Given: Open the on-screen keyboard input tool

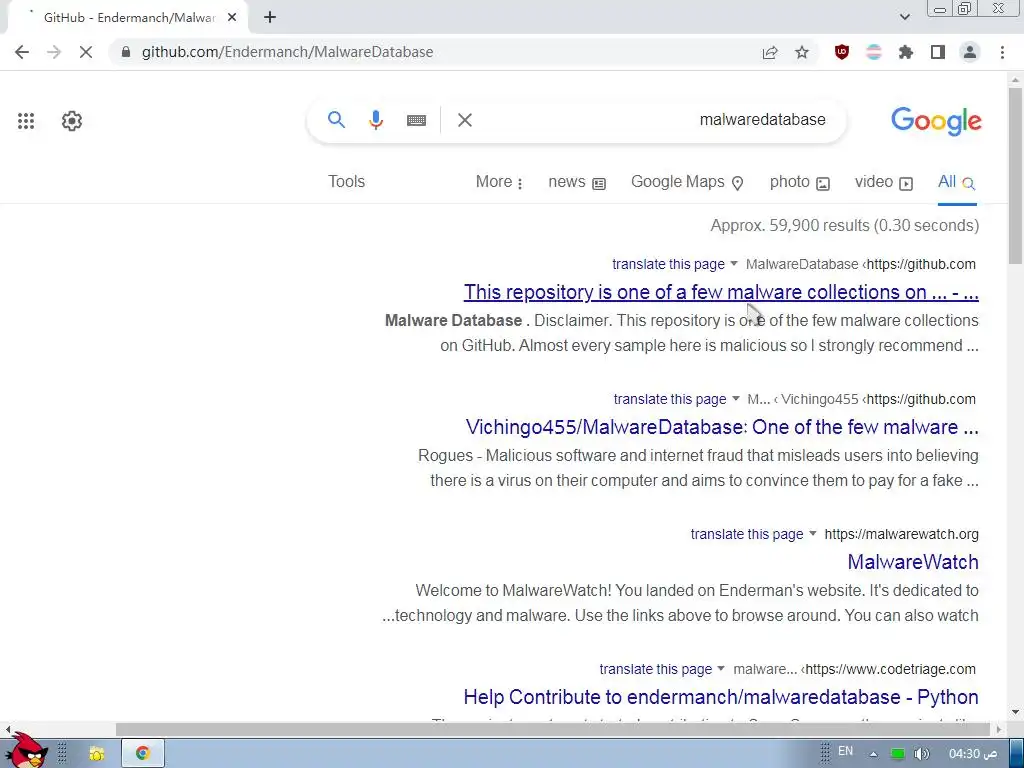Looking at the screenshot, I should pos(416,120).
